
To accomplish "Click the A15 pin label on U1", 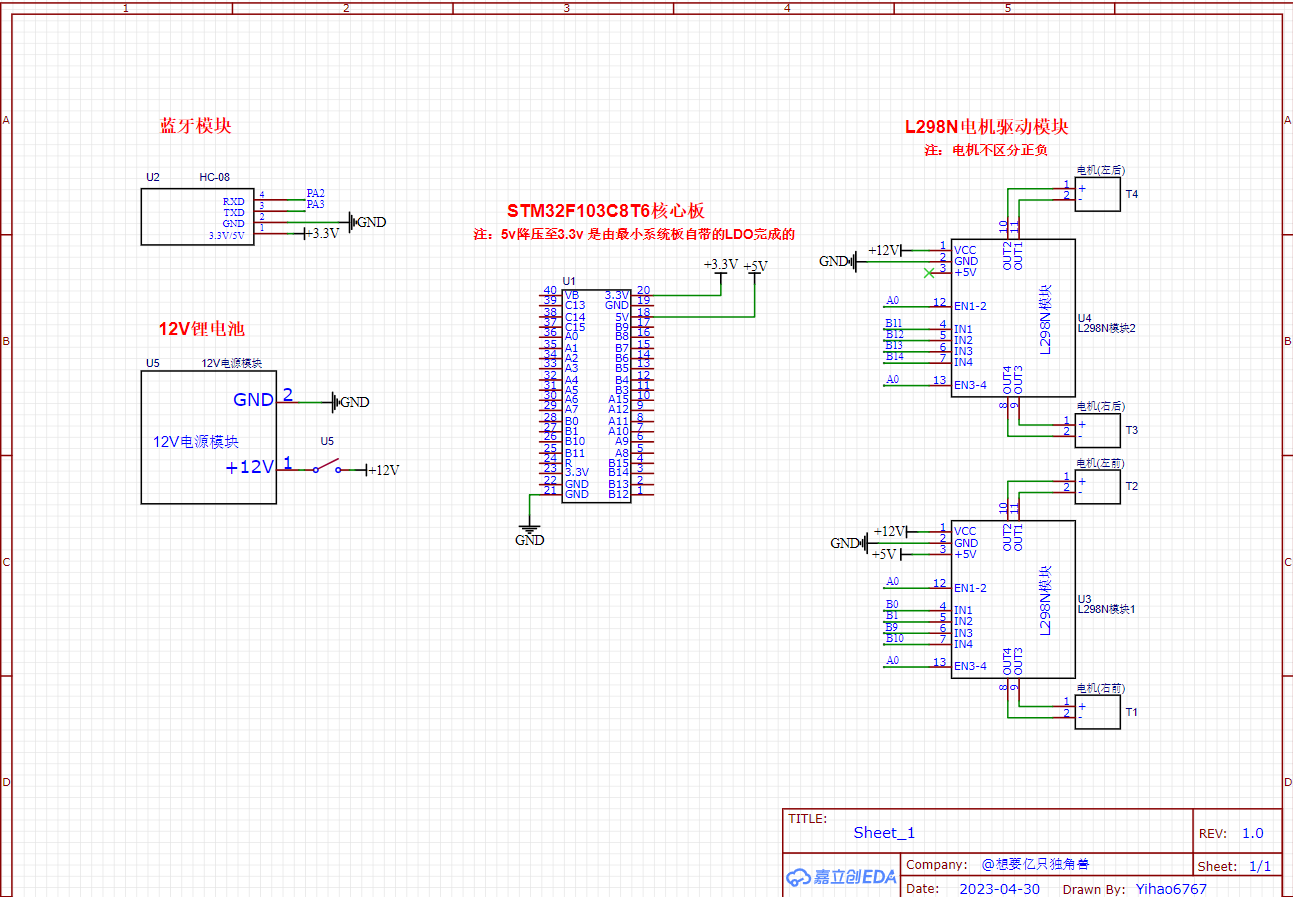I will (x=618, y=399).
